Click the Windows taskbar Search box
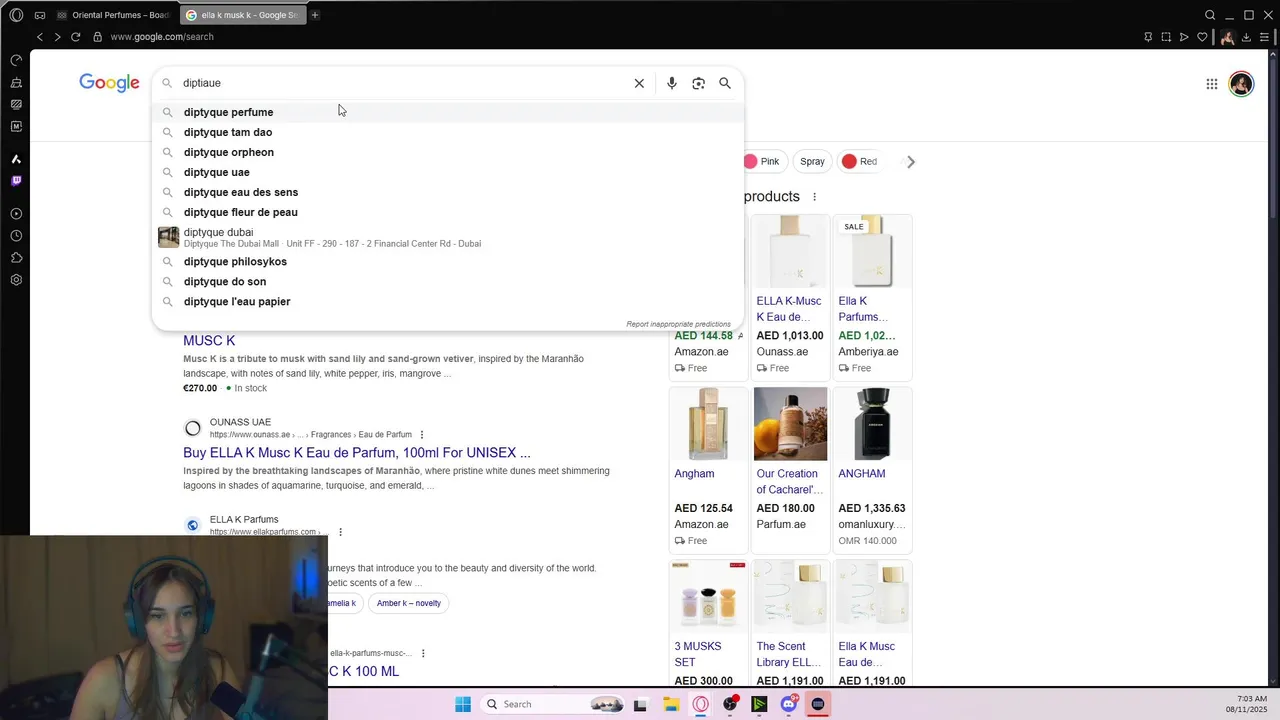 [x=553, y=704]
